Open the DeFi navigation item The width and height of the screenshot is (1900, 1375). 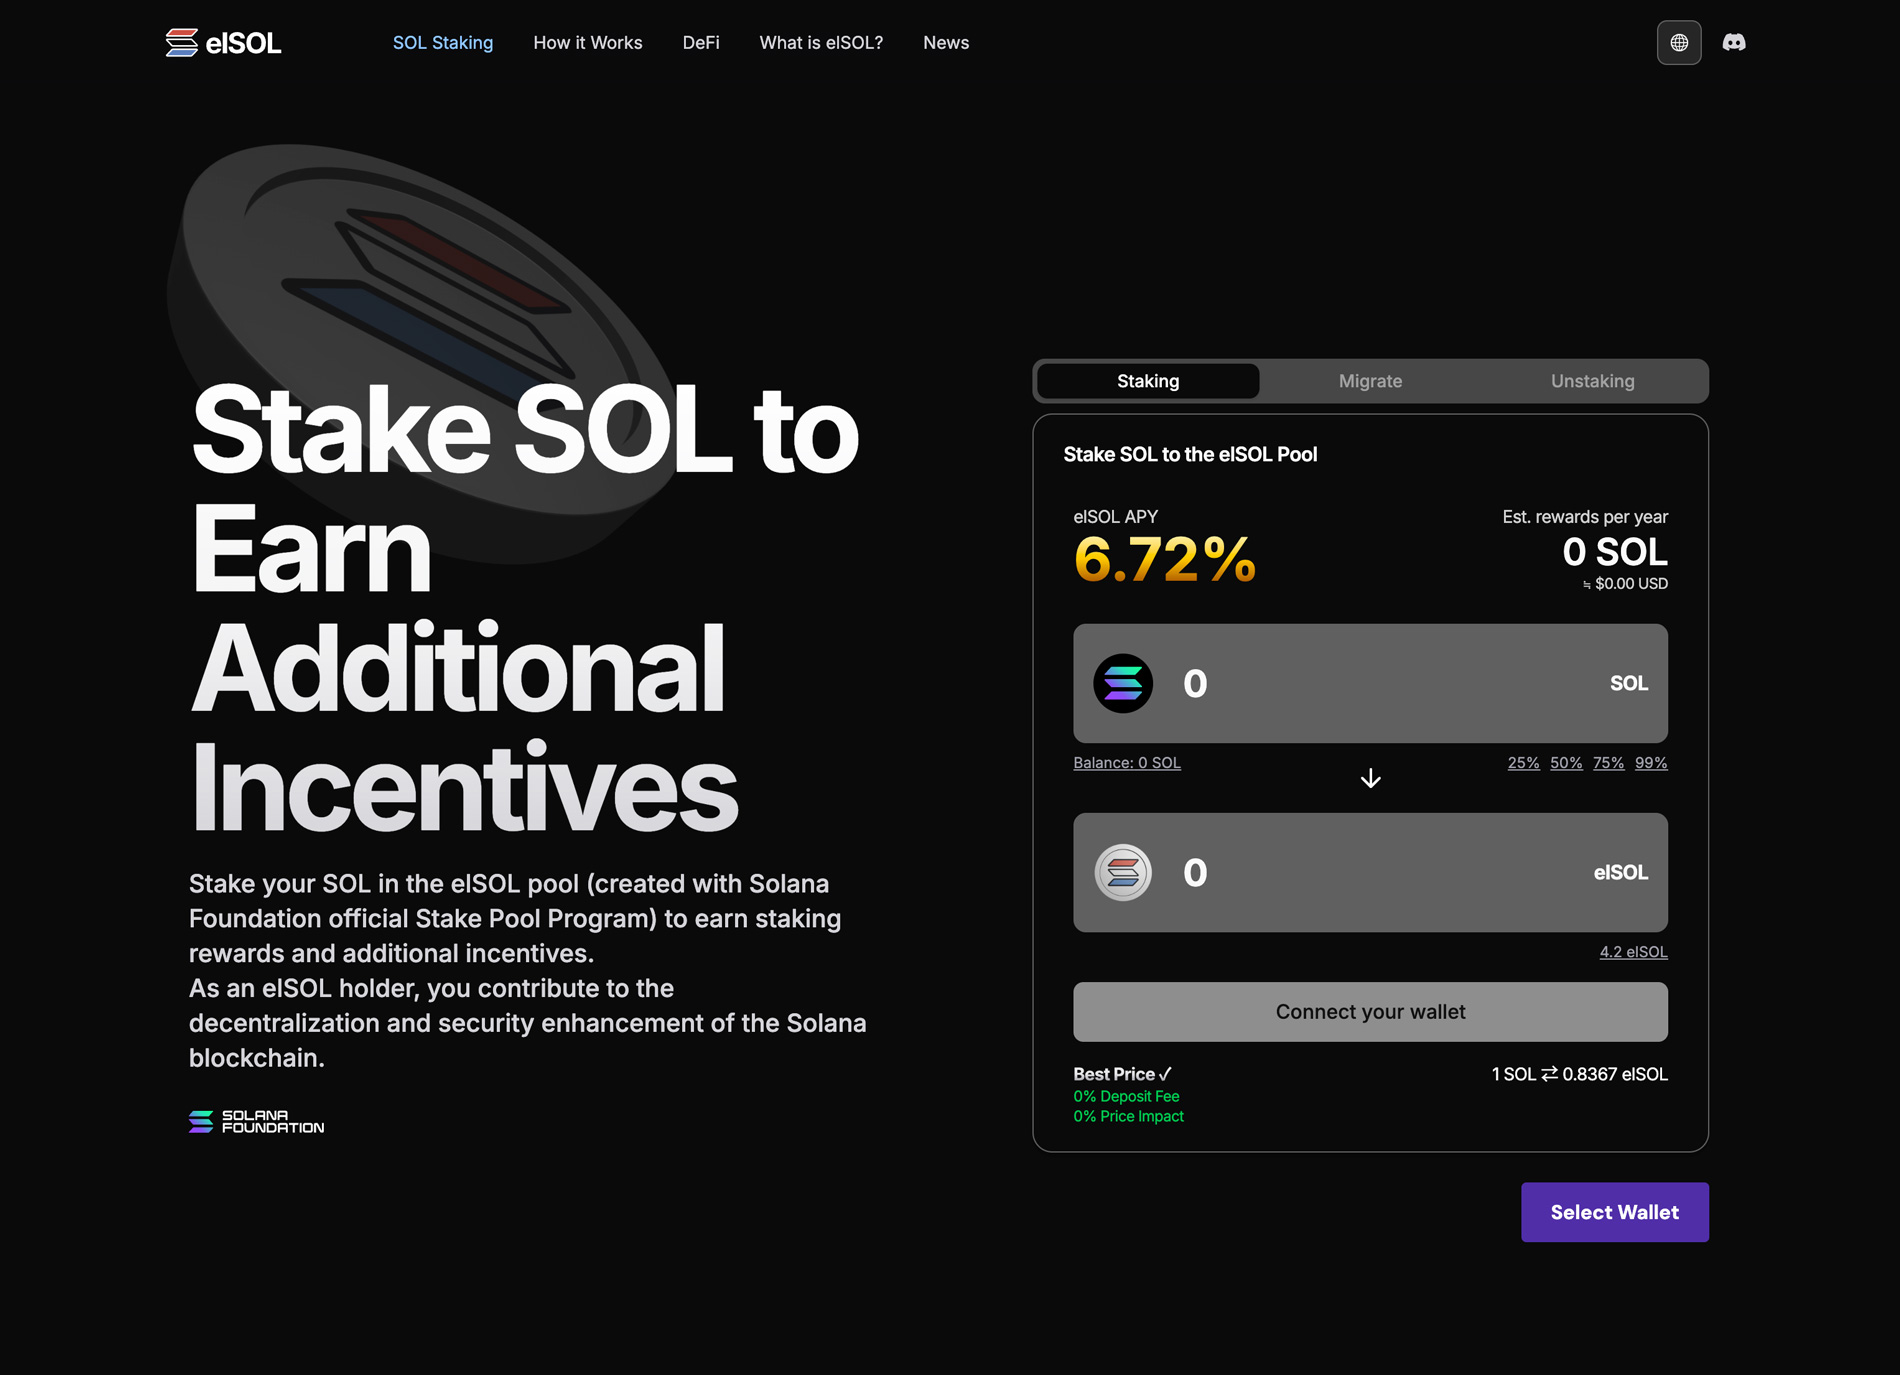[x=700, y=43]
